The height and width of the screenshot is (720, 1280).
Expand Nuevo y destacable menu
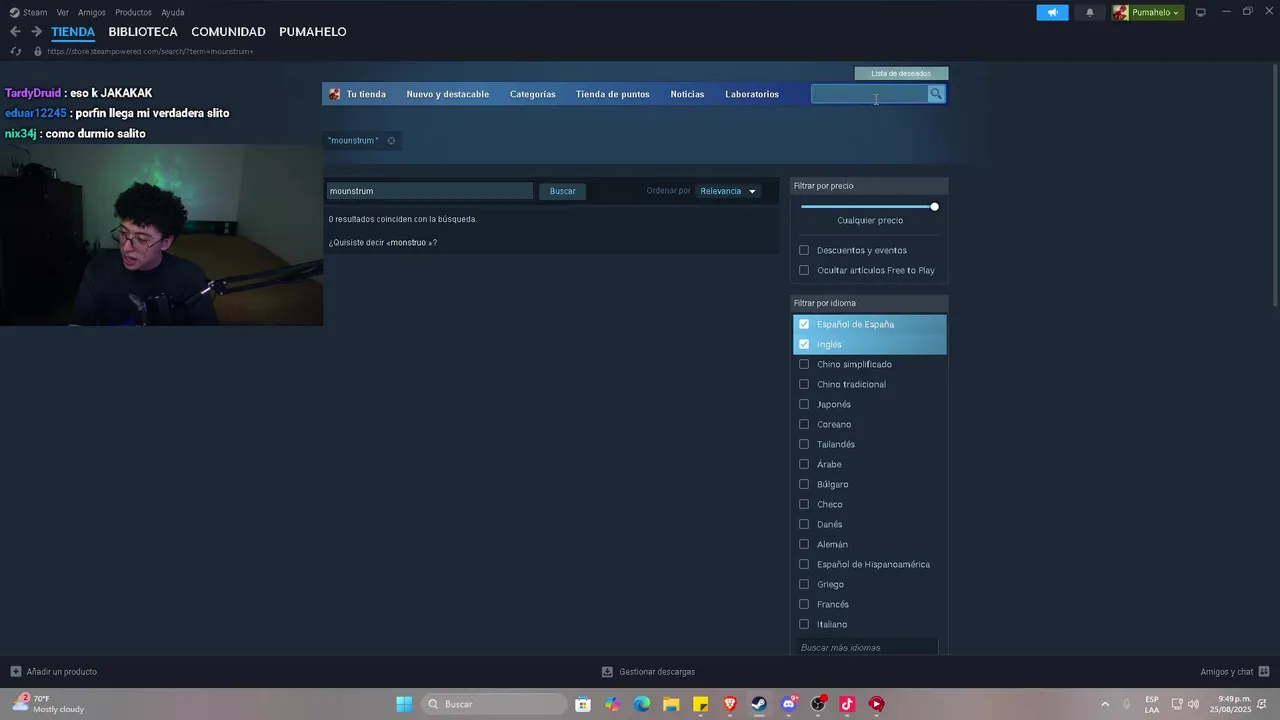coord(447,94)
